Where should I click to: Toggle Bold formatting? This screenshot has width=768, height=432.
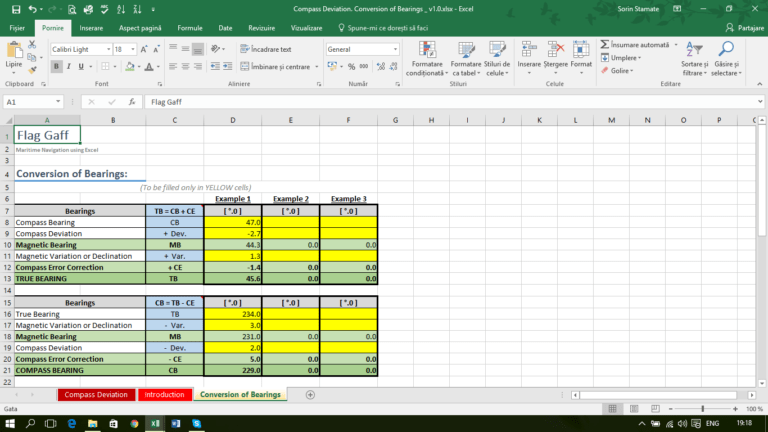pos(56,66)
